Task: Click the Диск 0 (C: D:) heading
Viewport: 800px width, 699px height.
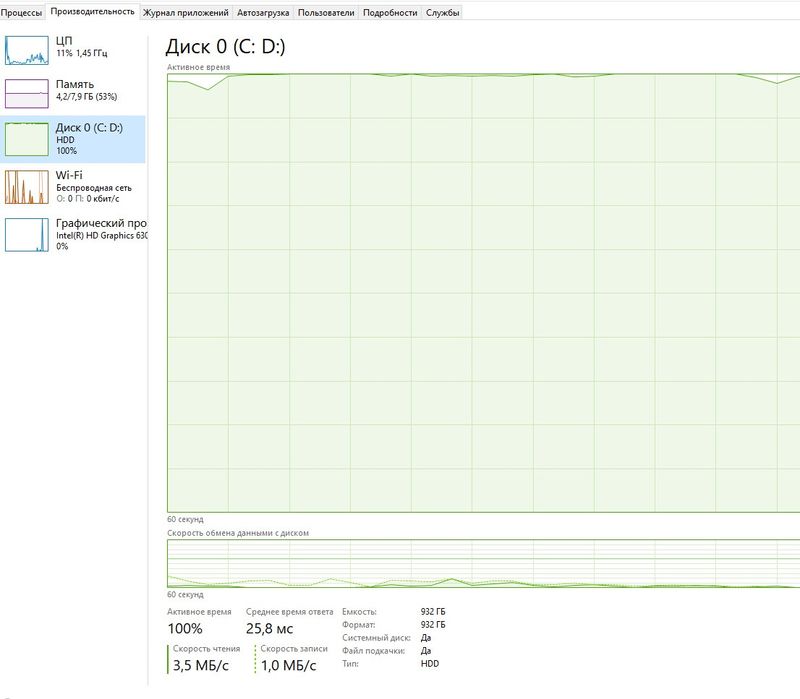Action: tap(226, 46)
